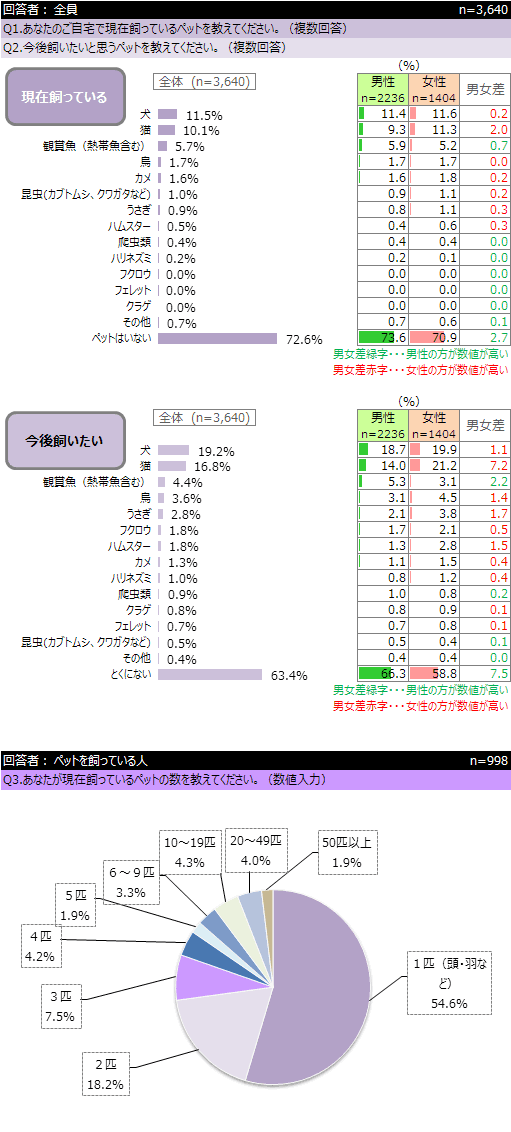Click the 男性 column header in first table
Screen dimensions: 511x1132
click(383, 90)
